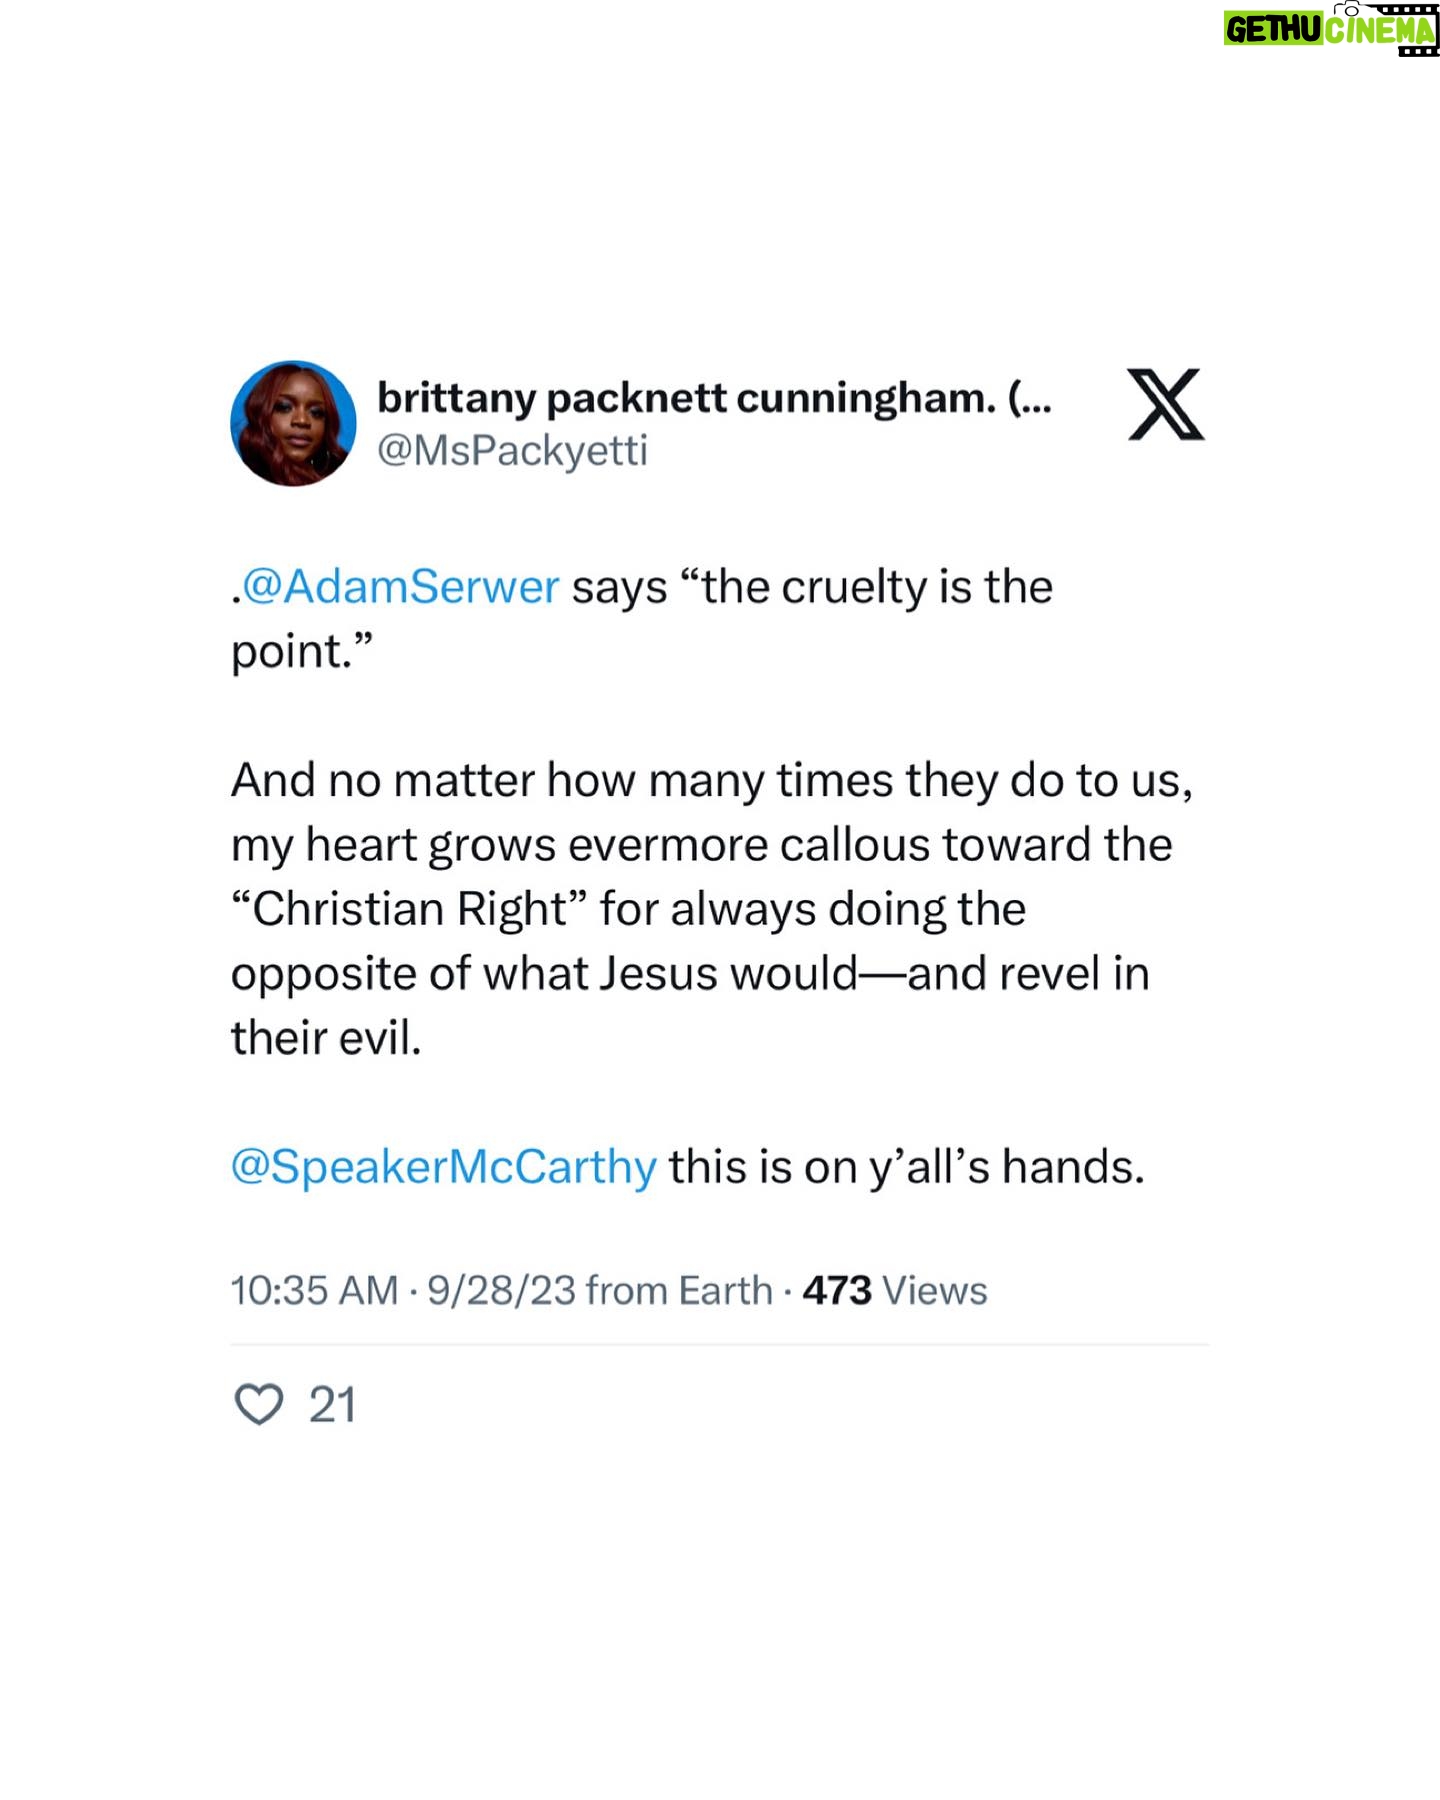Viewport: 1440px width, 1800px height.
Task: Click the line starting 'And no matter how'
Action: click(712, 781)
